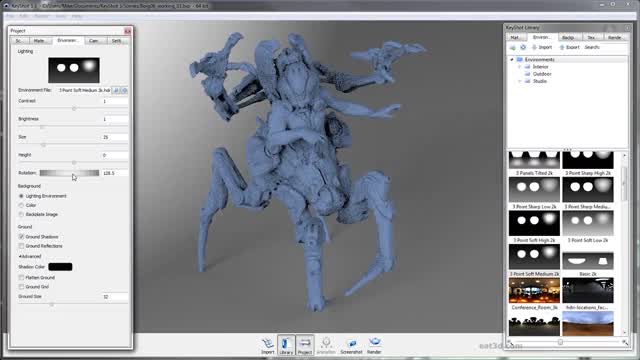Open the Materials tab in KeyShot Library

(515, 38)
